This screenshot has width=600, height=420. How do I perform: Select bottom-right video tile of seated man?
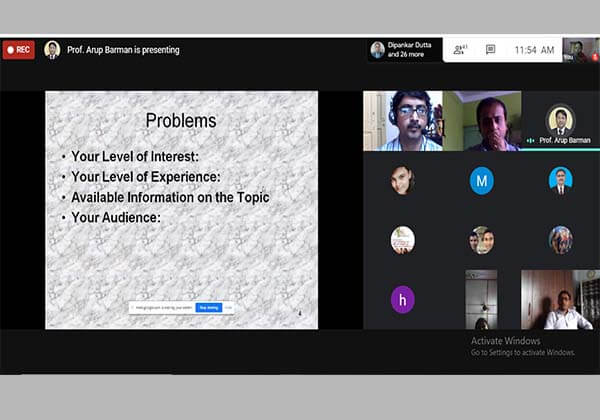560,299
